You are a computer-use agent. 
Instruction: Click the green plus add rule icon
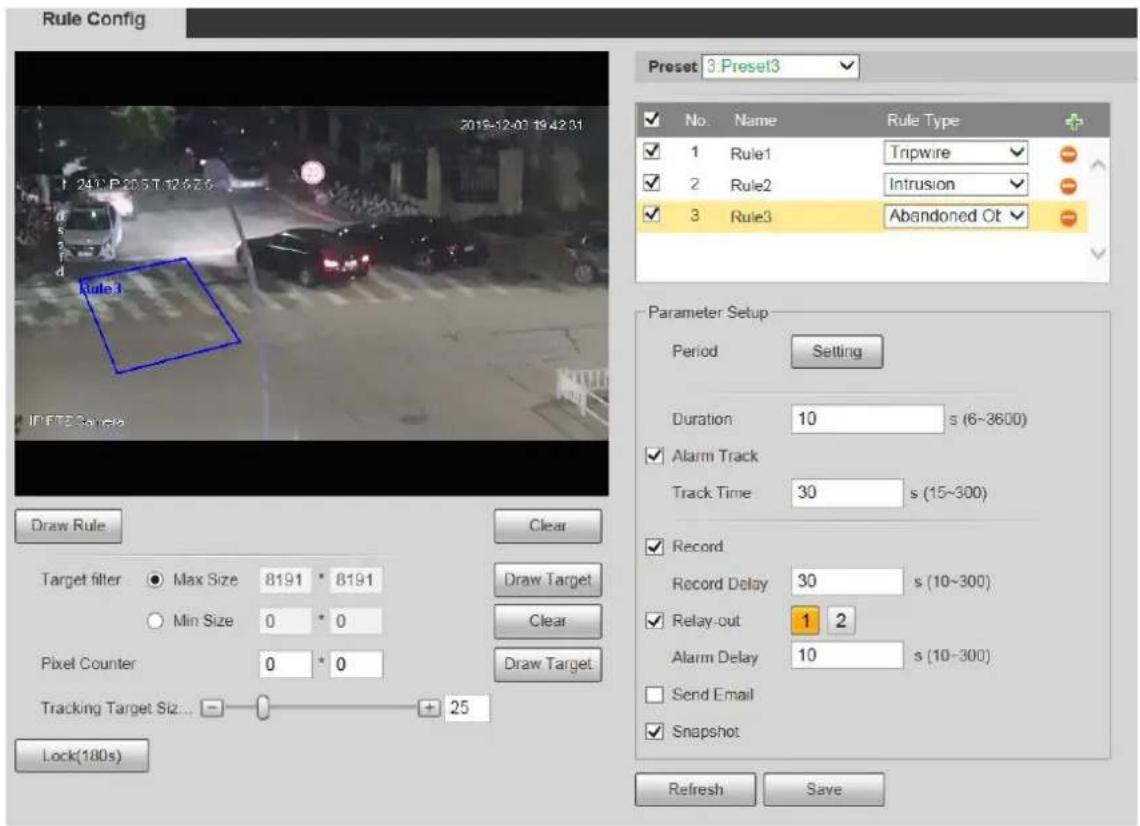pyautogui.click(x=1074, y=122)
